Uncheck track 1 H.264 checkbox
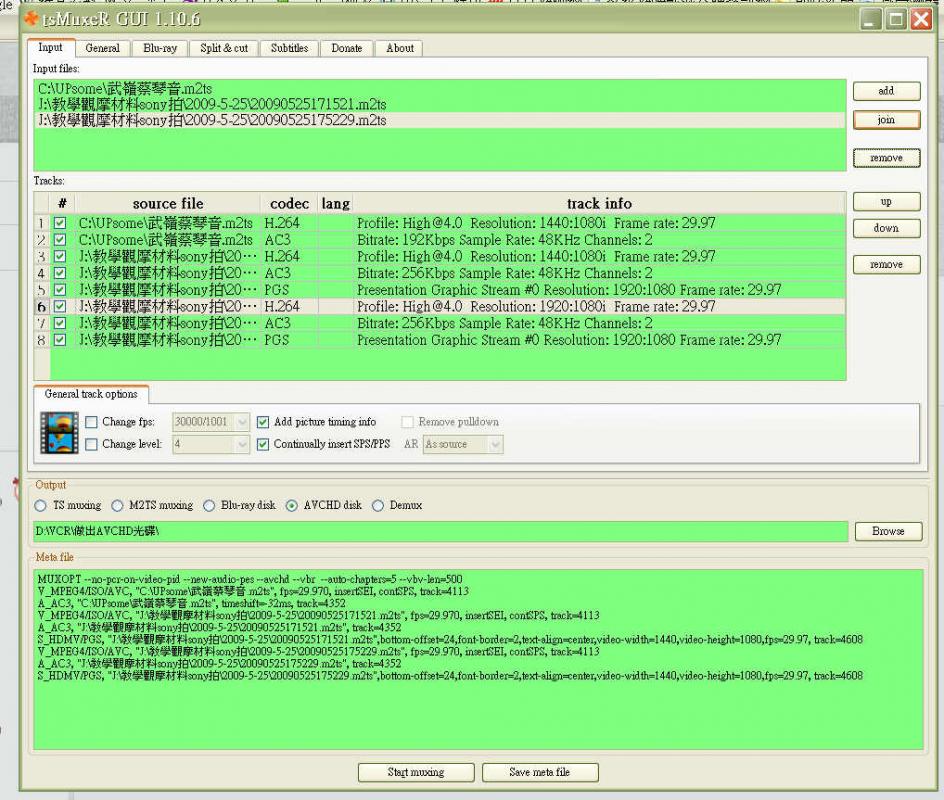The width and height of the screenshot is (944, 800). pyautogui.click(x=60, y=223)
